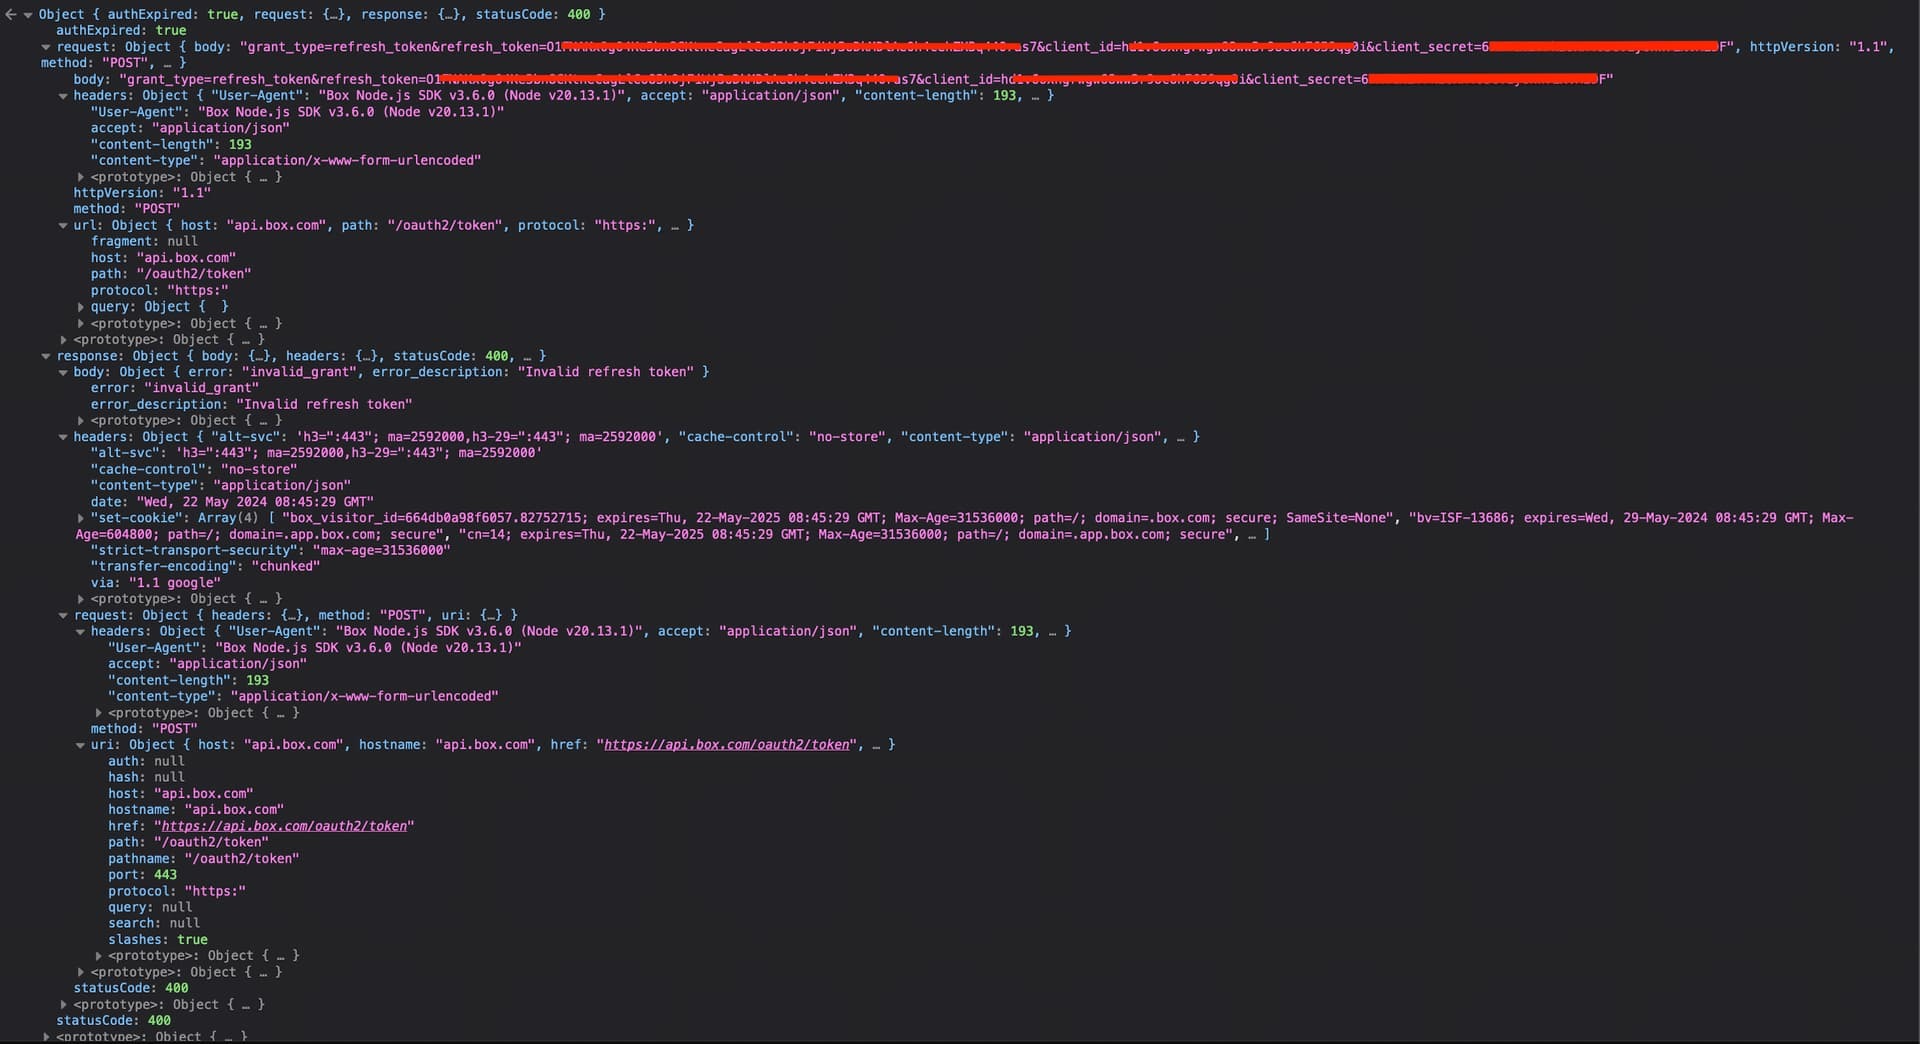Collapse the response: Object row

click(x=46, y=356)
